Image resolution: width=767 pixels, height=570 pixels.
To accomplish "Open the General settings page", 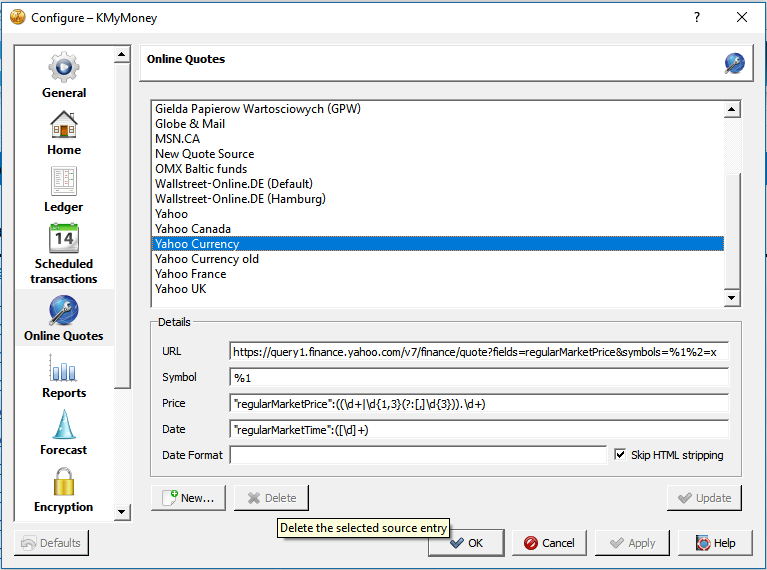I will [64, 75].
